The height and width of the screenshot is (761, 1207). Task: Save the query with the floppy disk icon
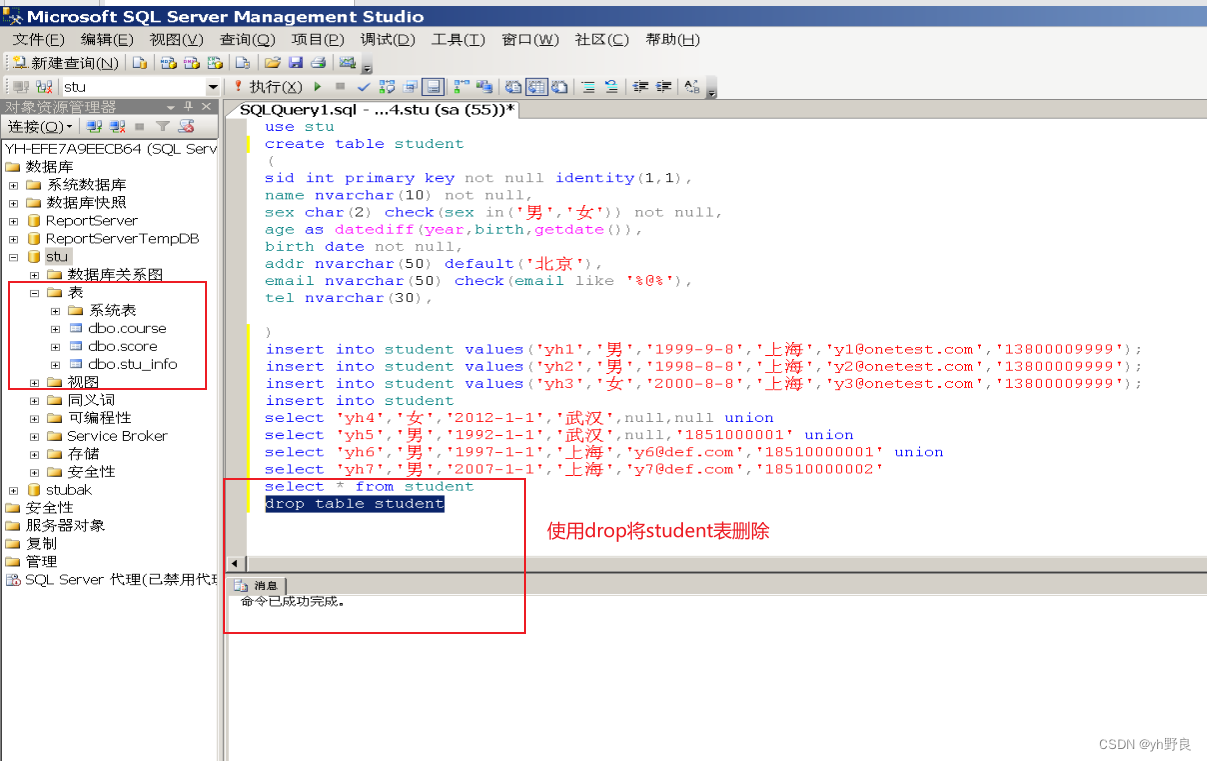point(295,62)
